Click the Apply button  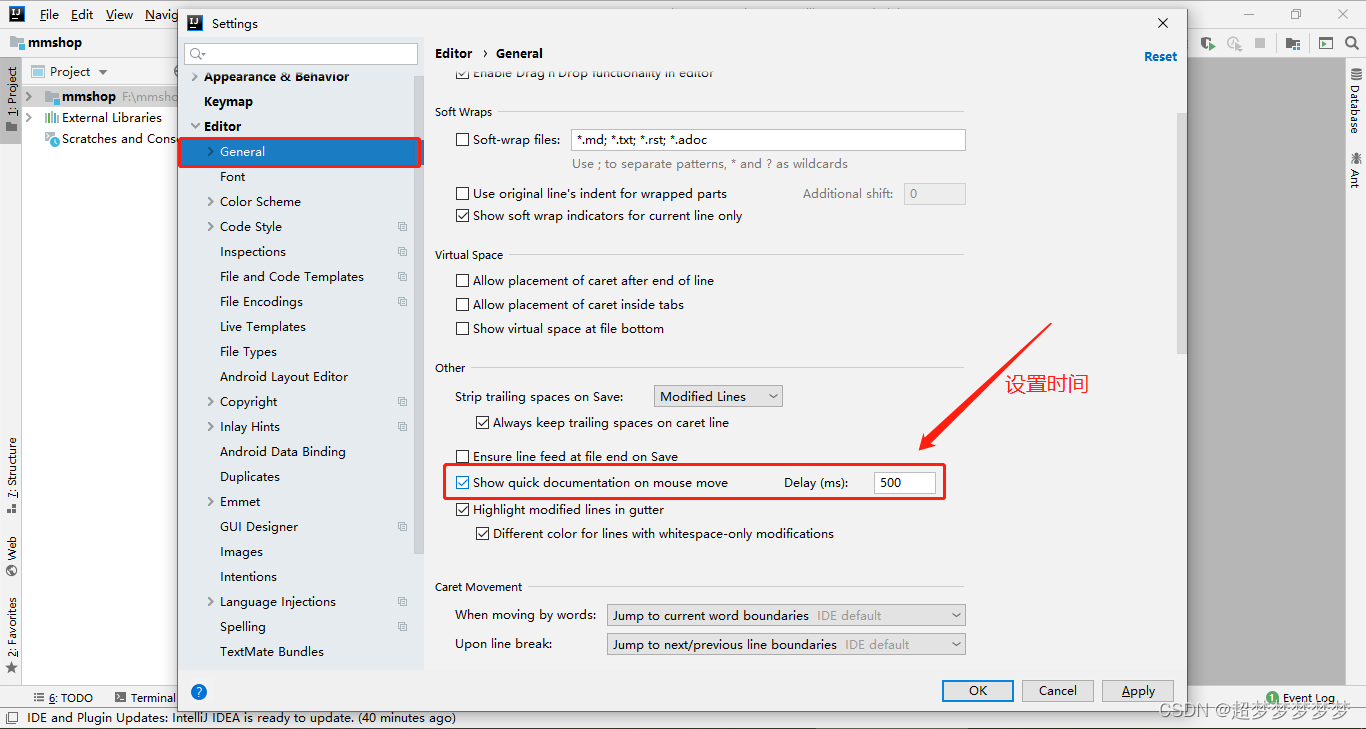point(1138,691)
